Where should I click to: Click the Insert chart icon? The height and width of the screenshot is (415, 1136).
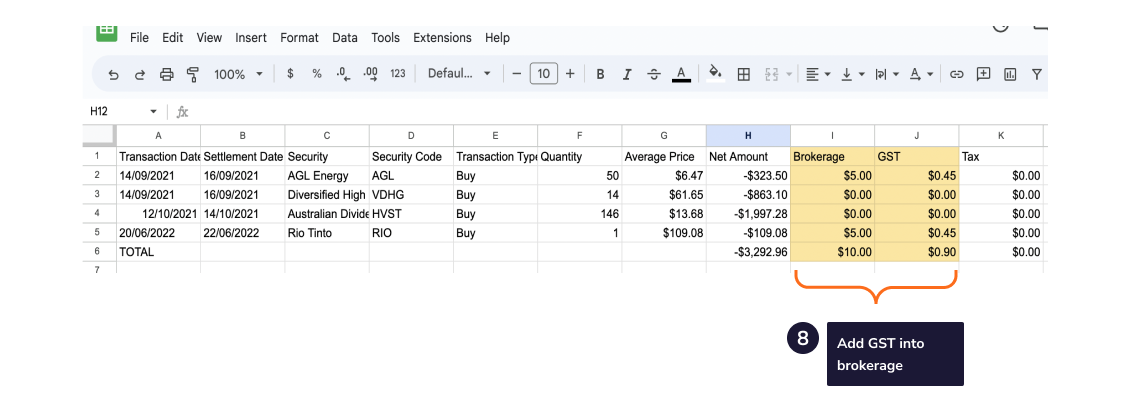(1010, 74)
